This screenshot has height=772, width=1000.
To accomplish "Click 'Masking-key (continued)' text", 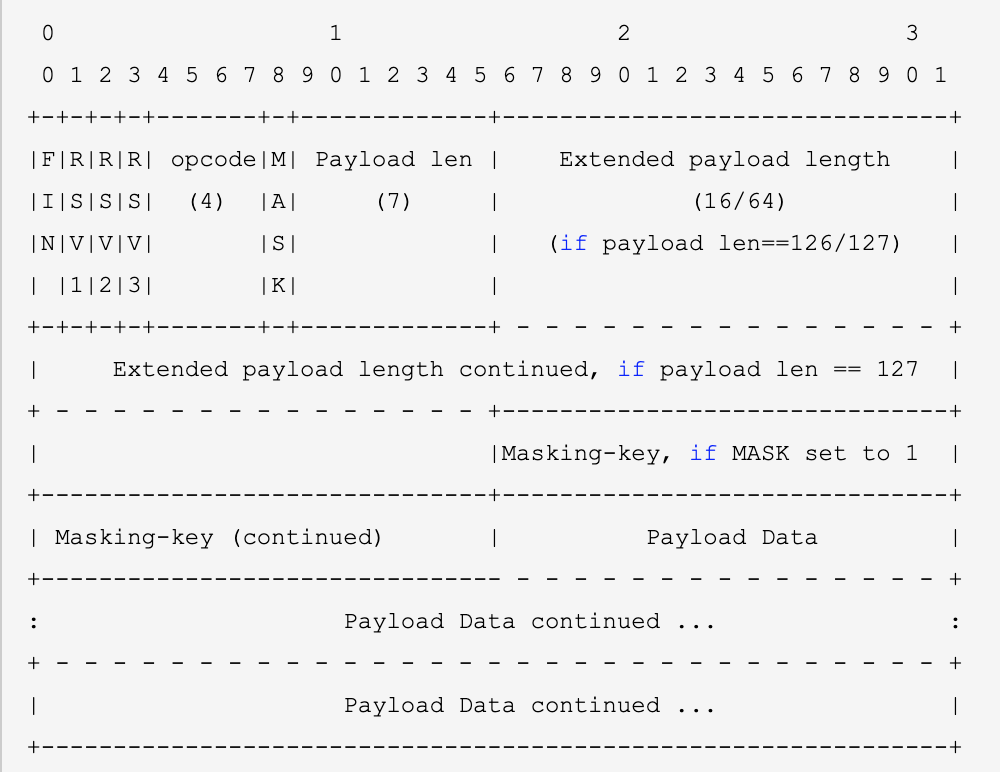I will point(219,538).
